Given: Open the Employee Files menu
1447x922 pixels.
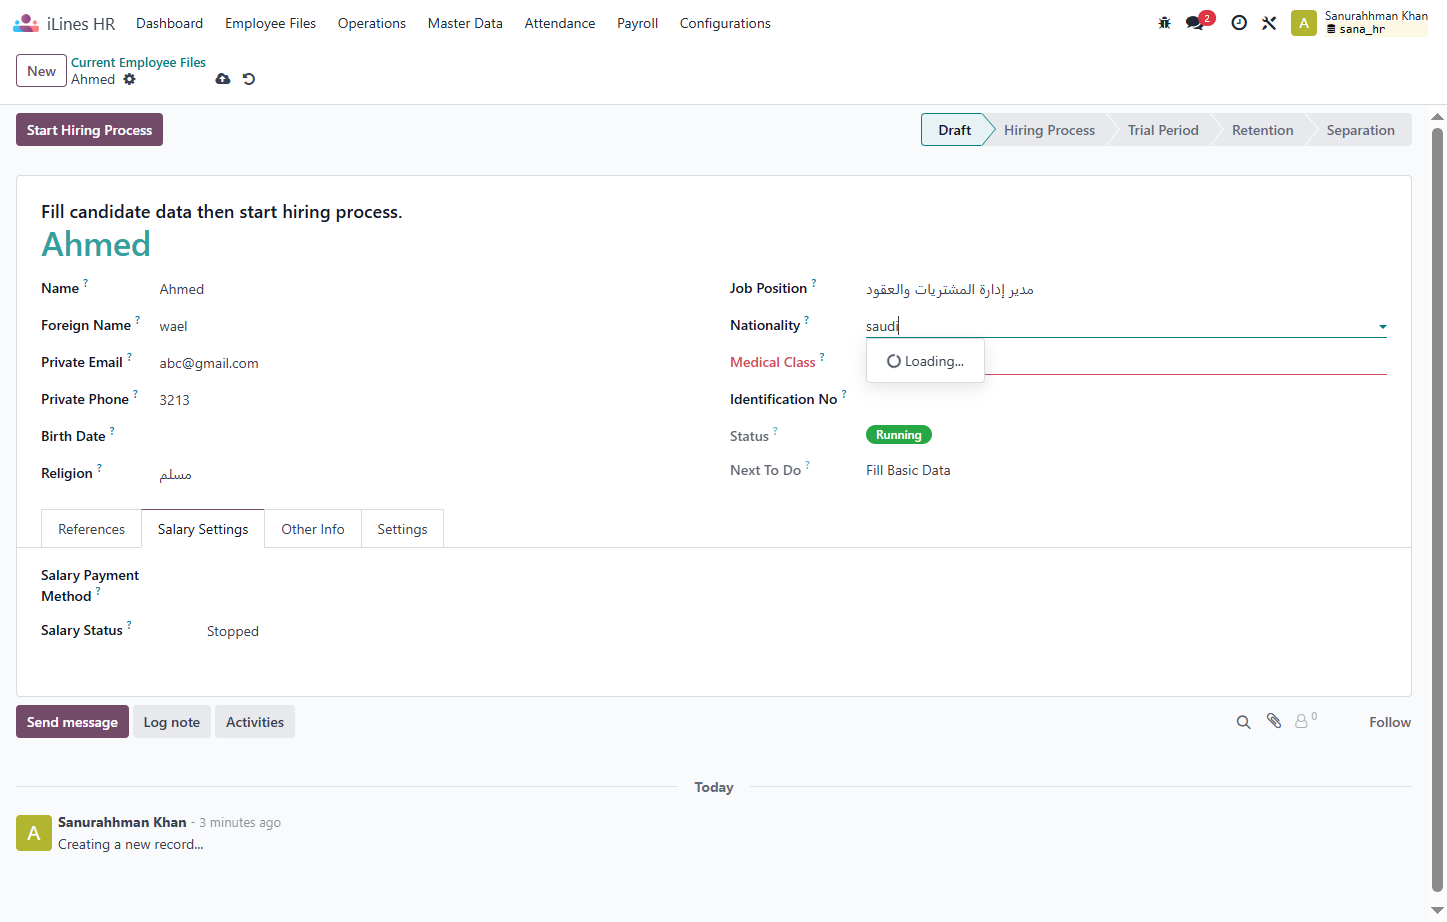Looking at the screenshot, I should (270, 23).
